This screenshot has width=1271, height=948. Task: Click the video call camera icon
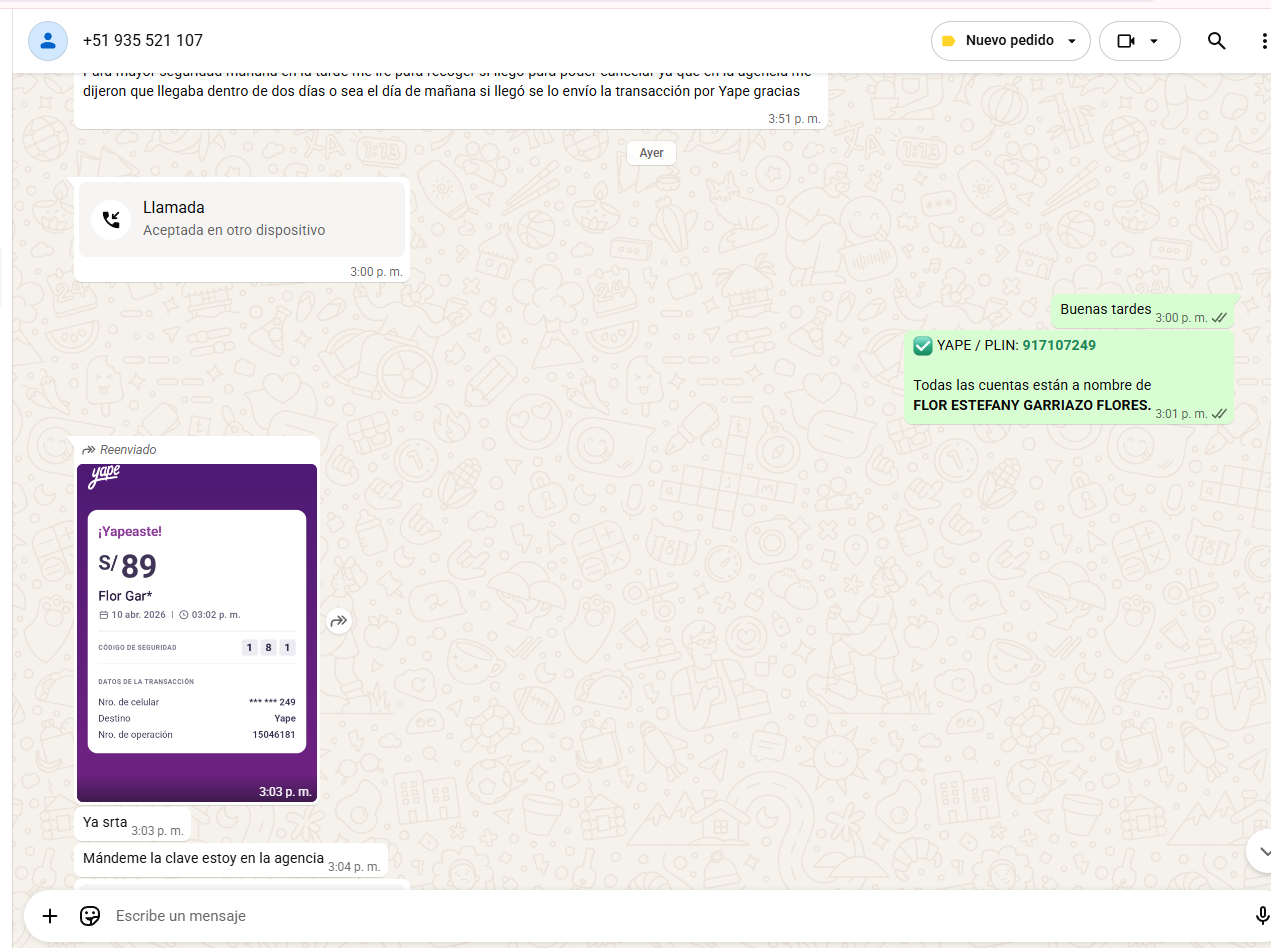pos(1126,41)
